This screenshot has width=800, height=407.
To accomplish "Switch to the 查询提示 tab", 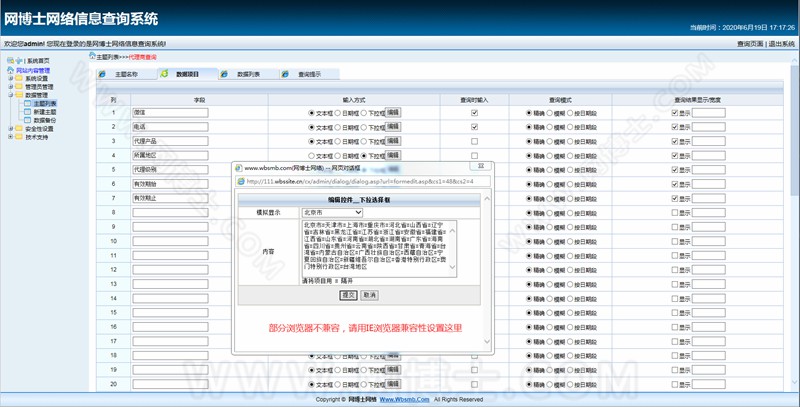I will pyautogui.click(x=309, y=74).
